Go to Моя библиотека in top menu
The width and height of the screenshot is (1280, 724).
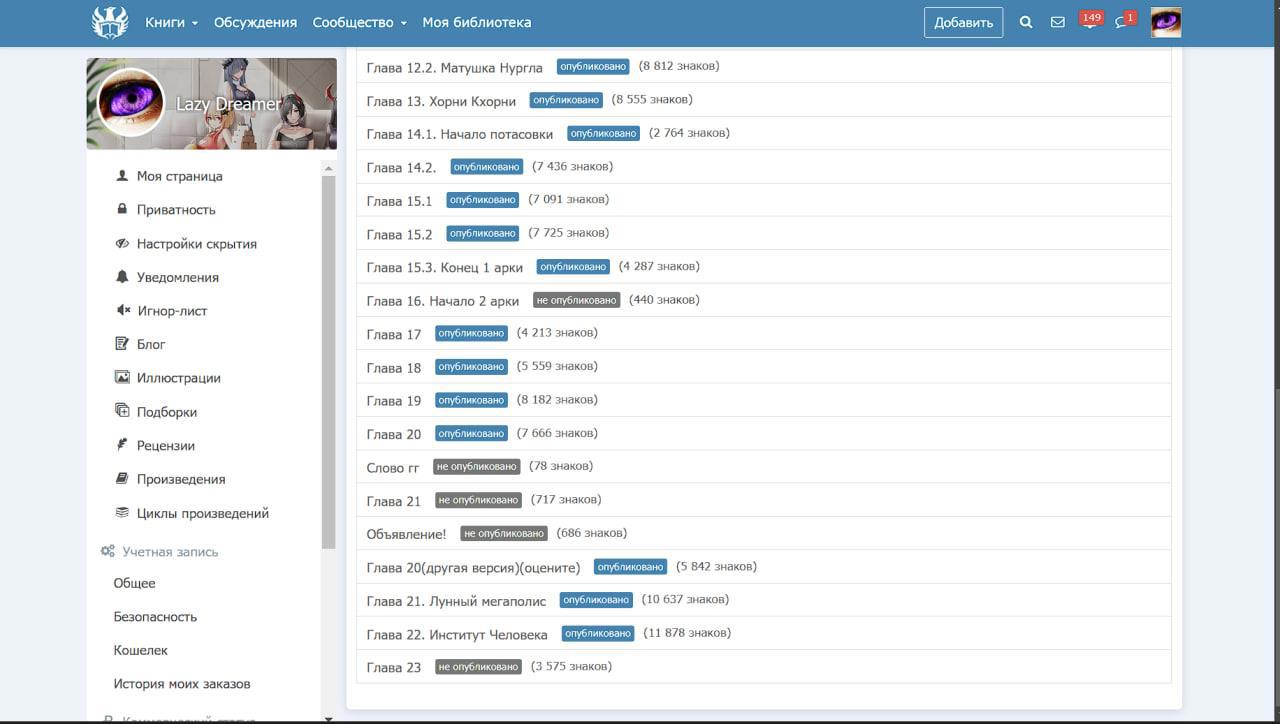point(476,22)
